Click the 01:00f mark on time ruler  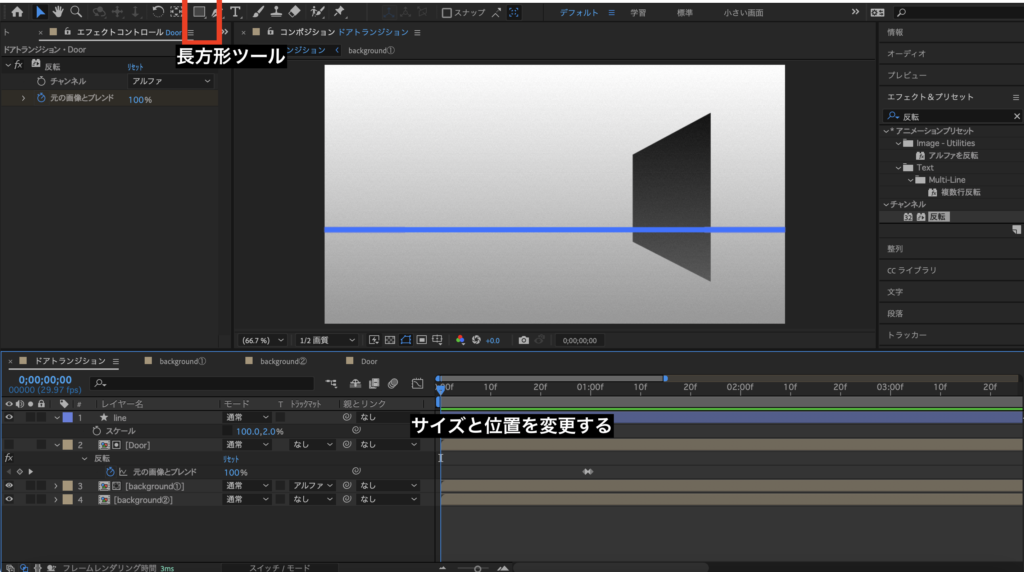[x=590, y=386]
